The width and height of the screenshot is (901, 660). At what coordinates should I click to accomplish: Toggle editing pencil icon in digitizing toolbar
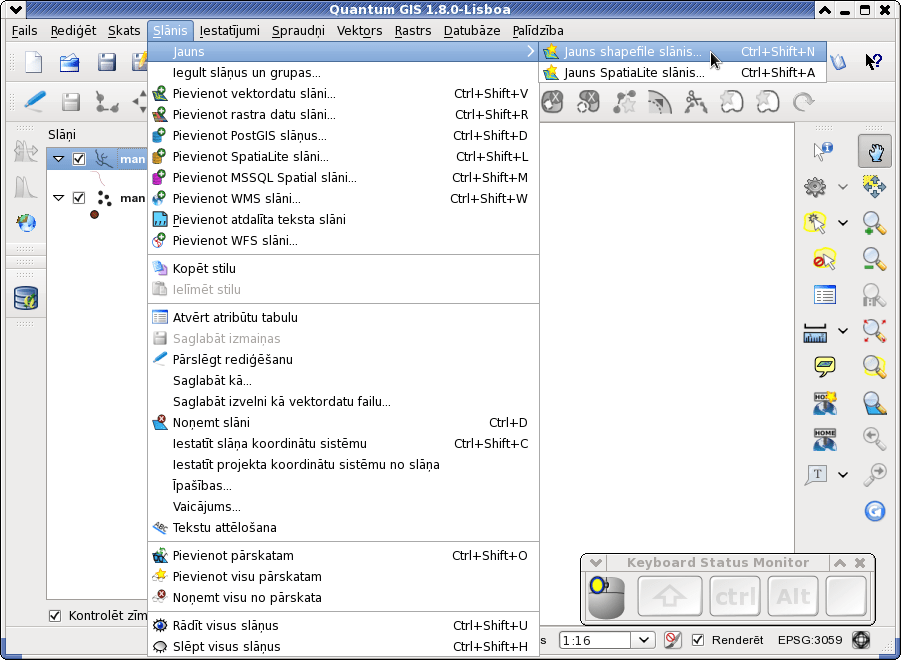pos(34,102)
